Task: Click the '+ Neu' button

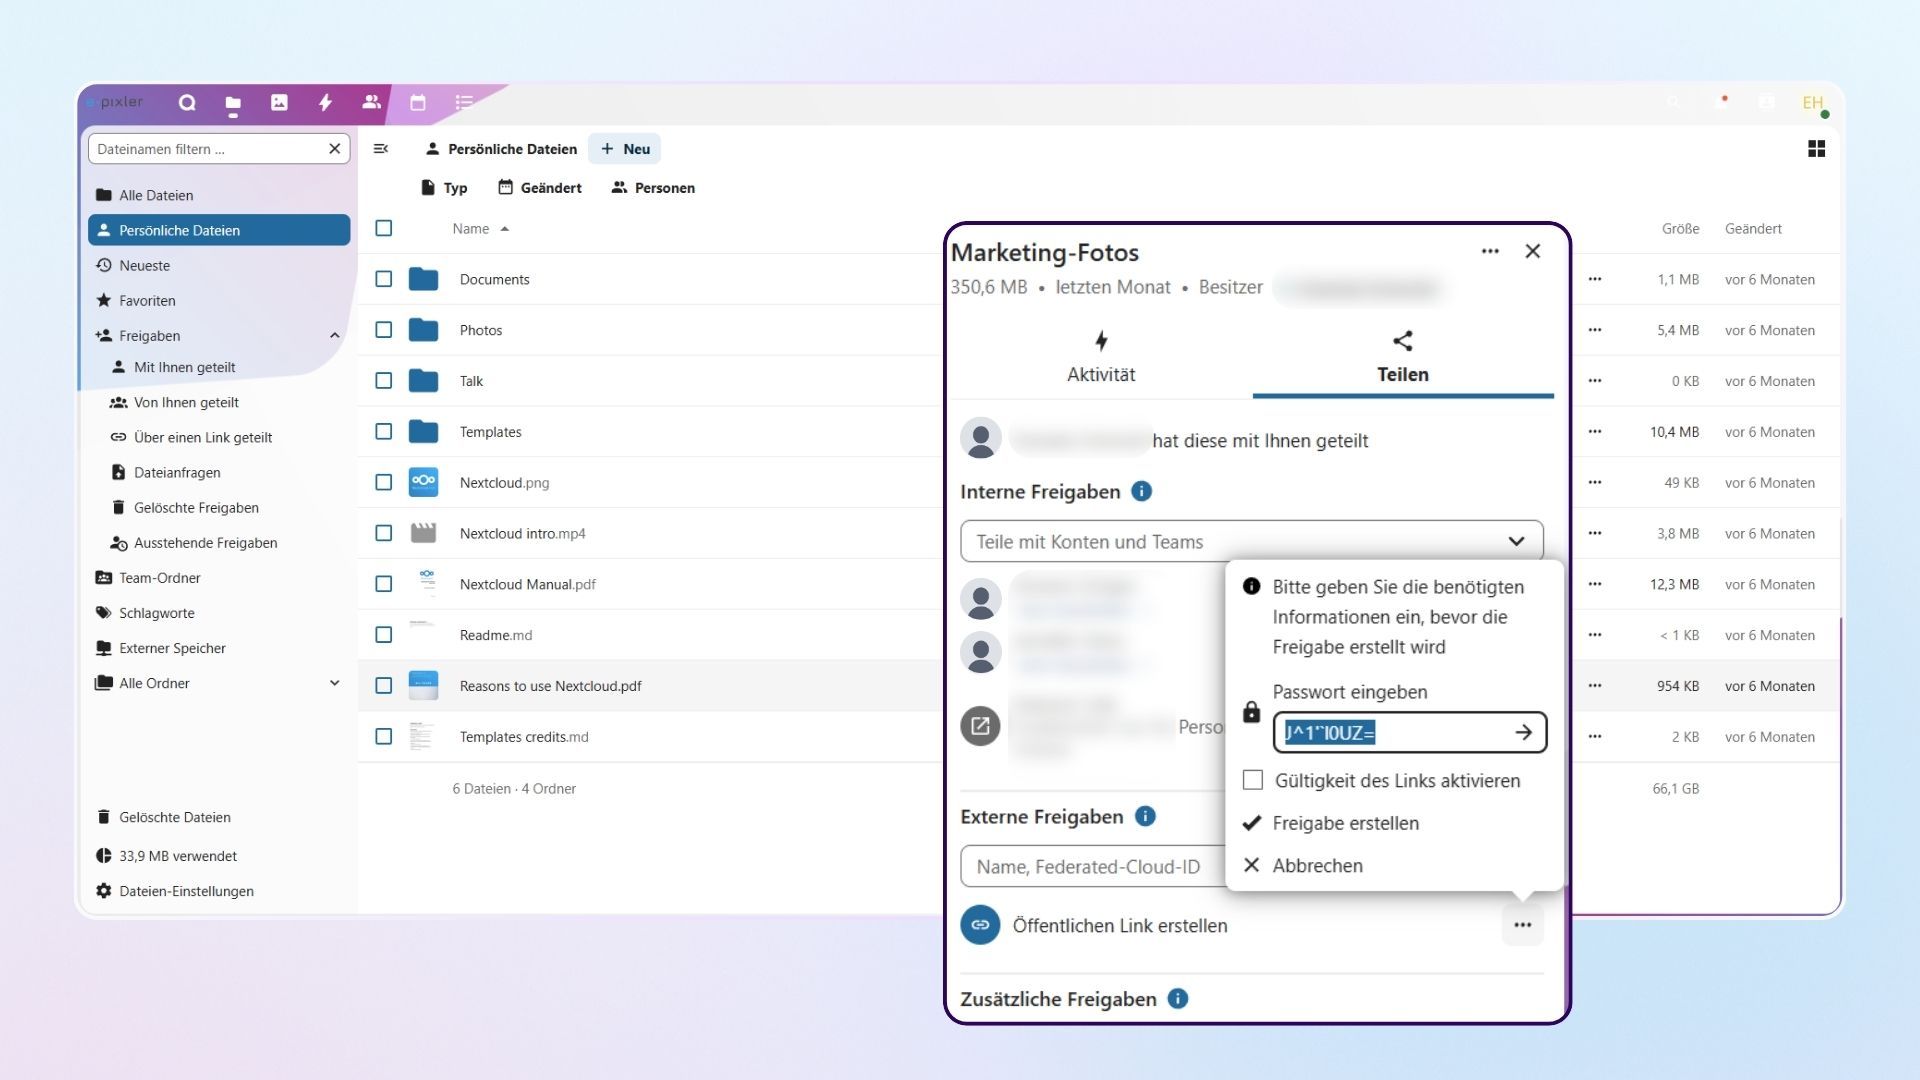Action: coord(624,148)
